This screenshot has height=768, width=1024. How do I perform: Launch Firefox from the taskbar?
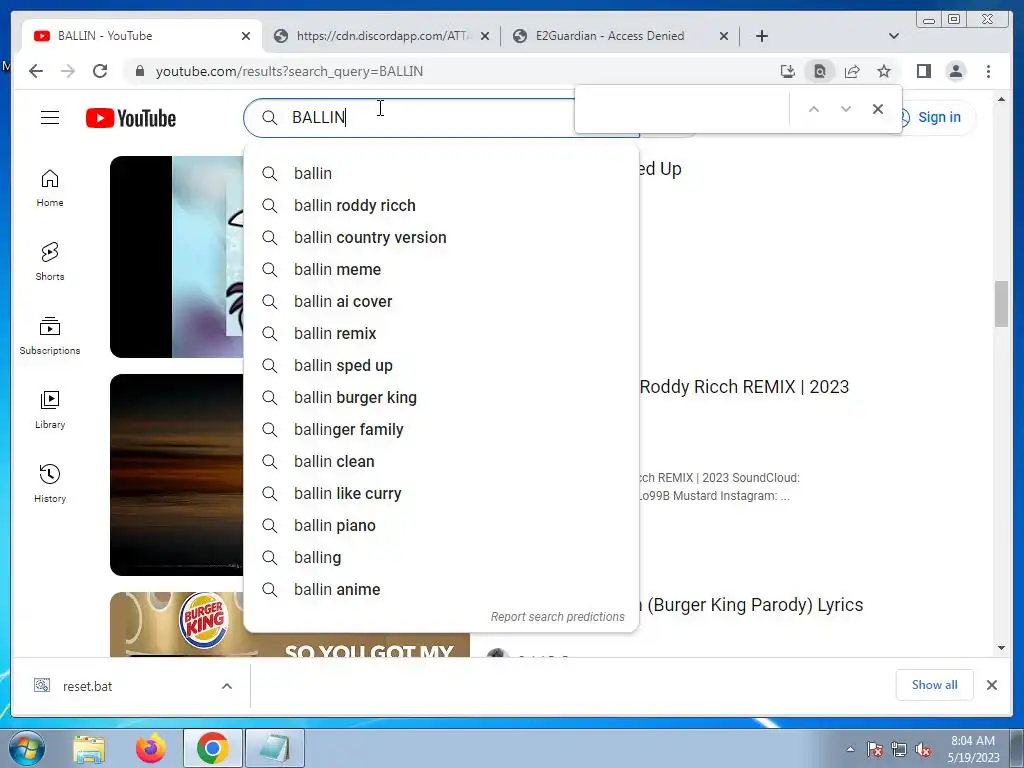point(150,748)
